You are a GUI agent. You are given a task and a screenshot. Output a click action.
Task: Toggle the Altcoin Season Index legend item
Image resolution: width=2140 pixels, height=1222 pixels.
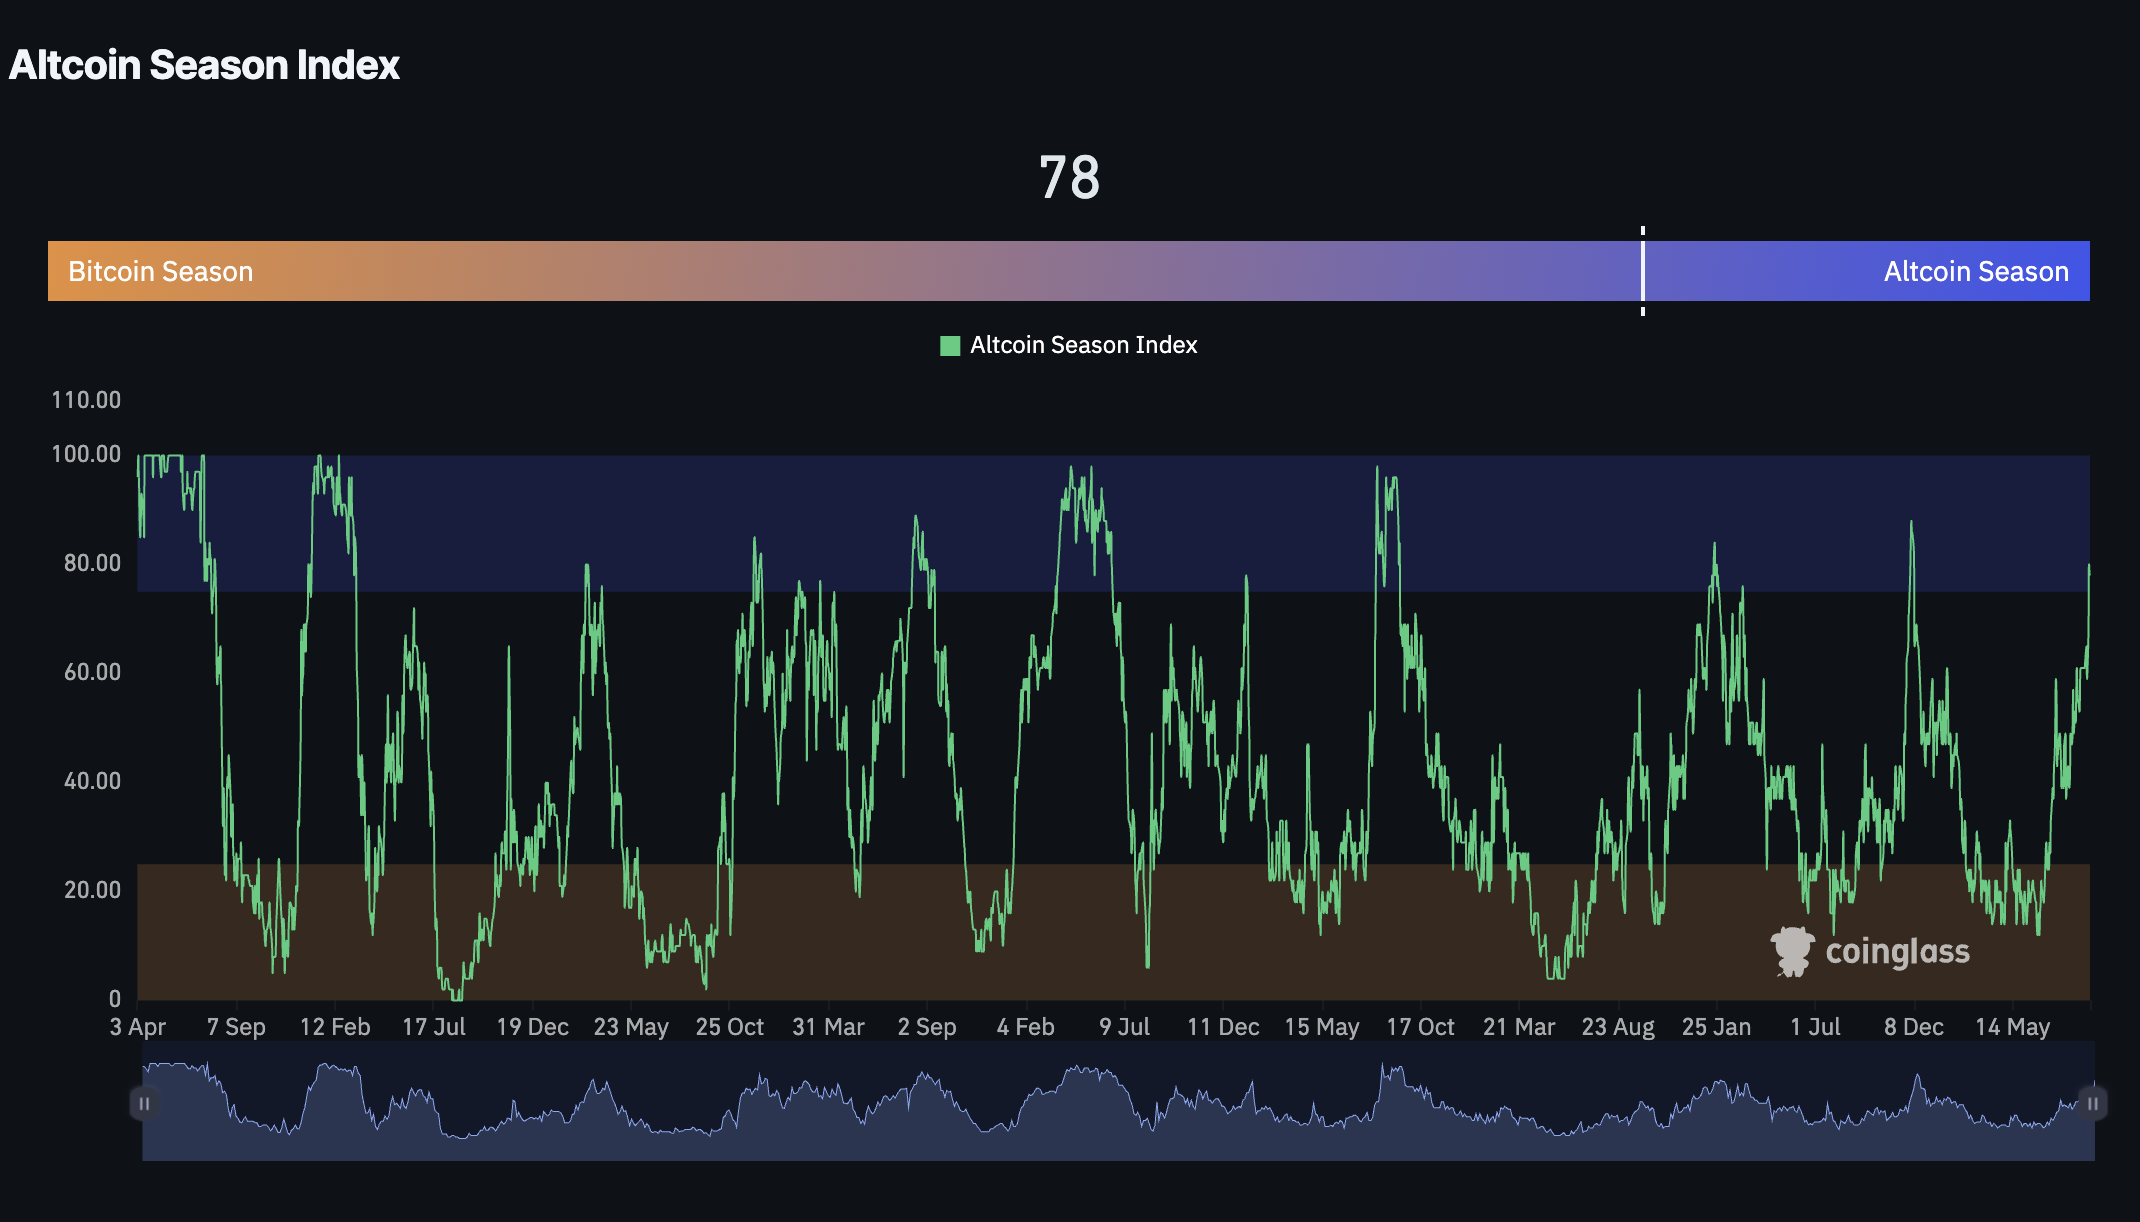[x=1083, y=345]
